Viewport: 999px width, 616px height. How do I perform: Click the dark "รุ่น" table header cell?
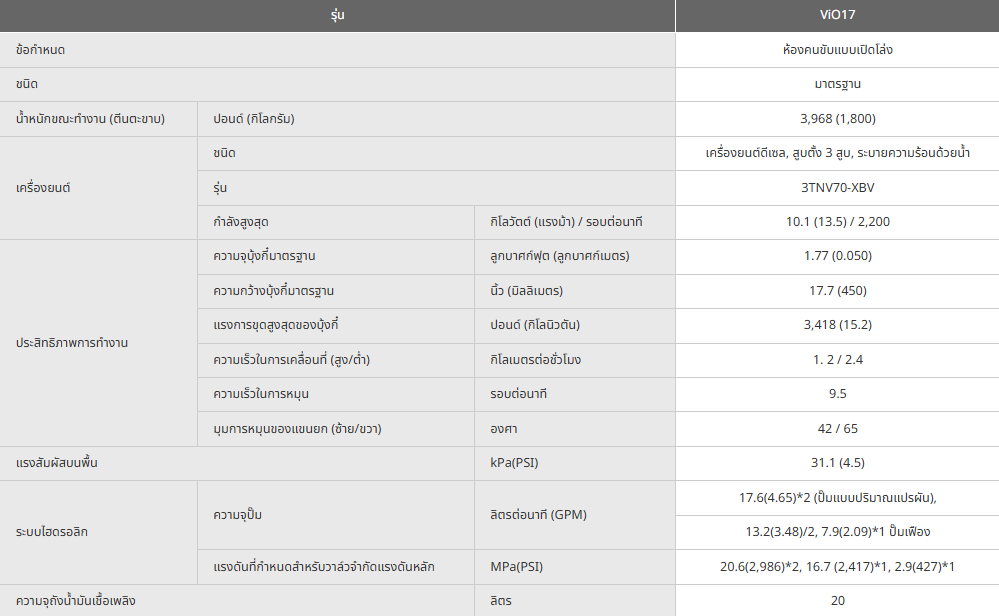click(x=337, y=16)
